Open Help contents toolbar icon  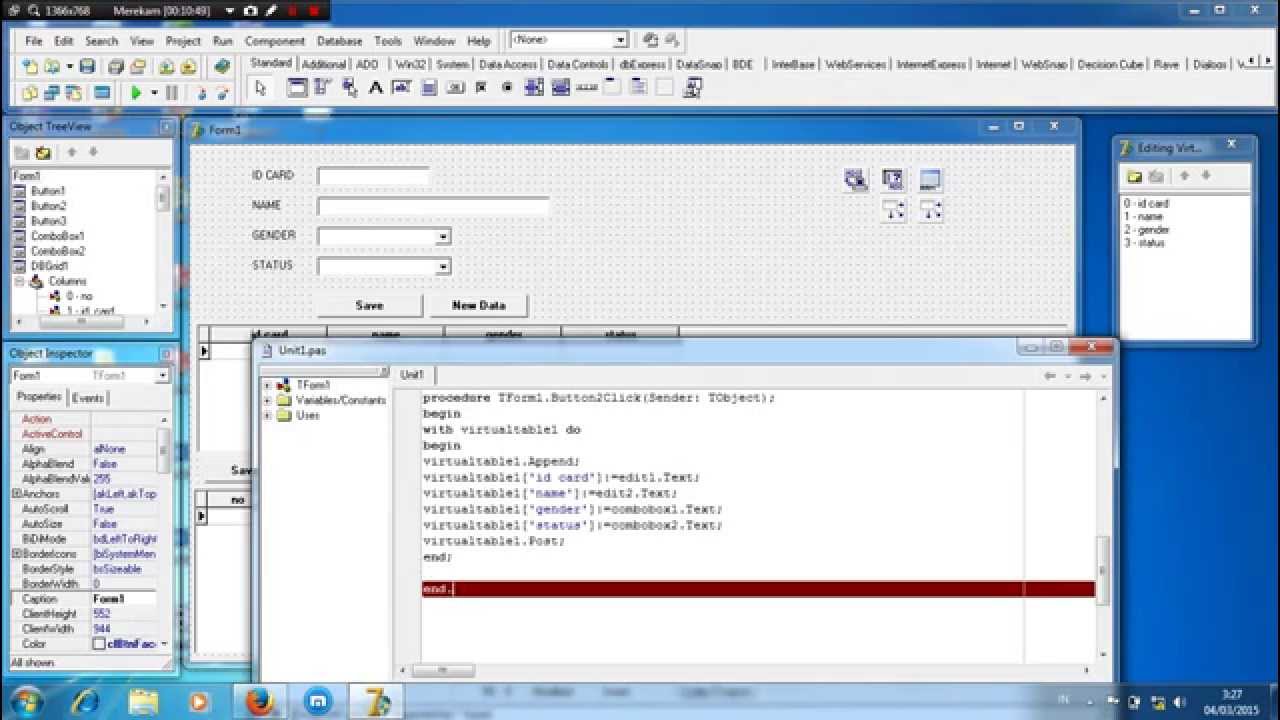pos(222,66)
